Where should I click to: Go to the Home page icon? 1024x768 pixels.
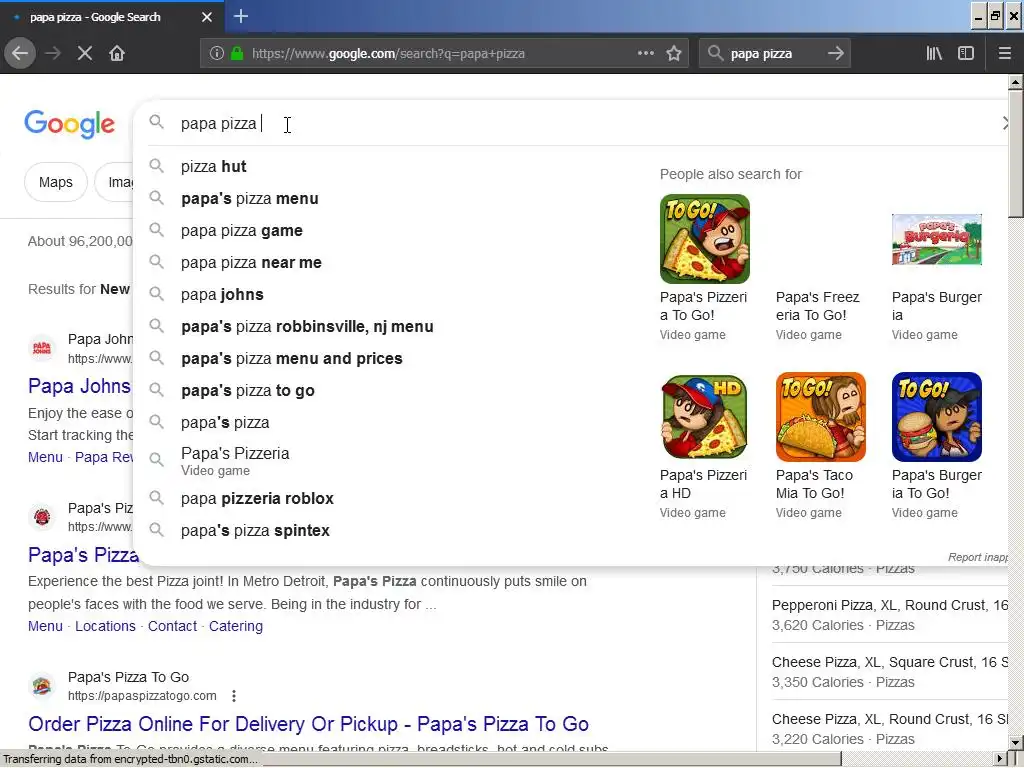[x=117, y=54]
